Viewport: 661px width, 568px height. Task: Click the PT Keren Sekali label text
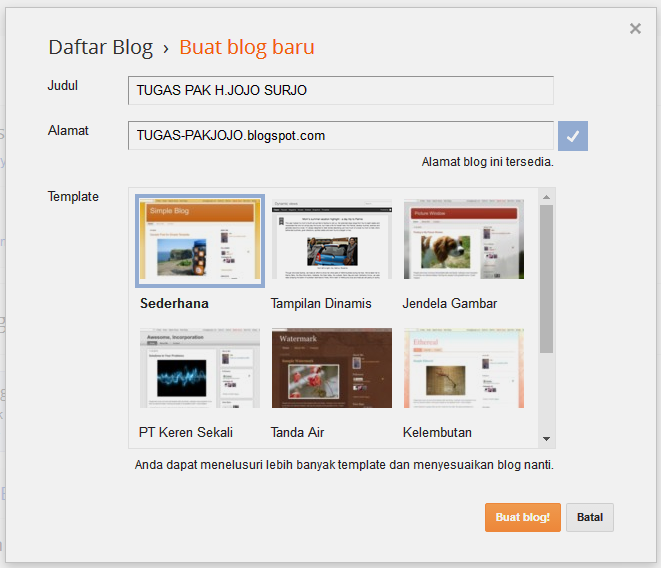click(x=186, y=433)
